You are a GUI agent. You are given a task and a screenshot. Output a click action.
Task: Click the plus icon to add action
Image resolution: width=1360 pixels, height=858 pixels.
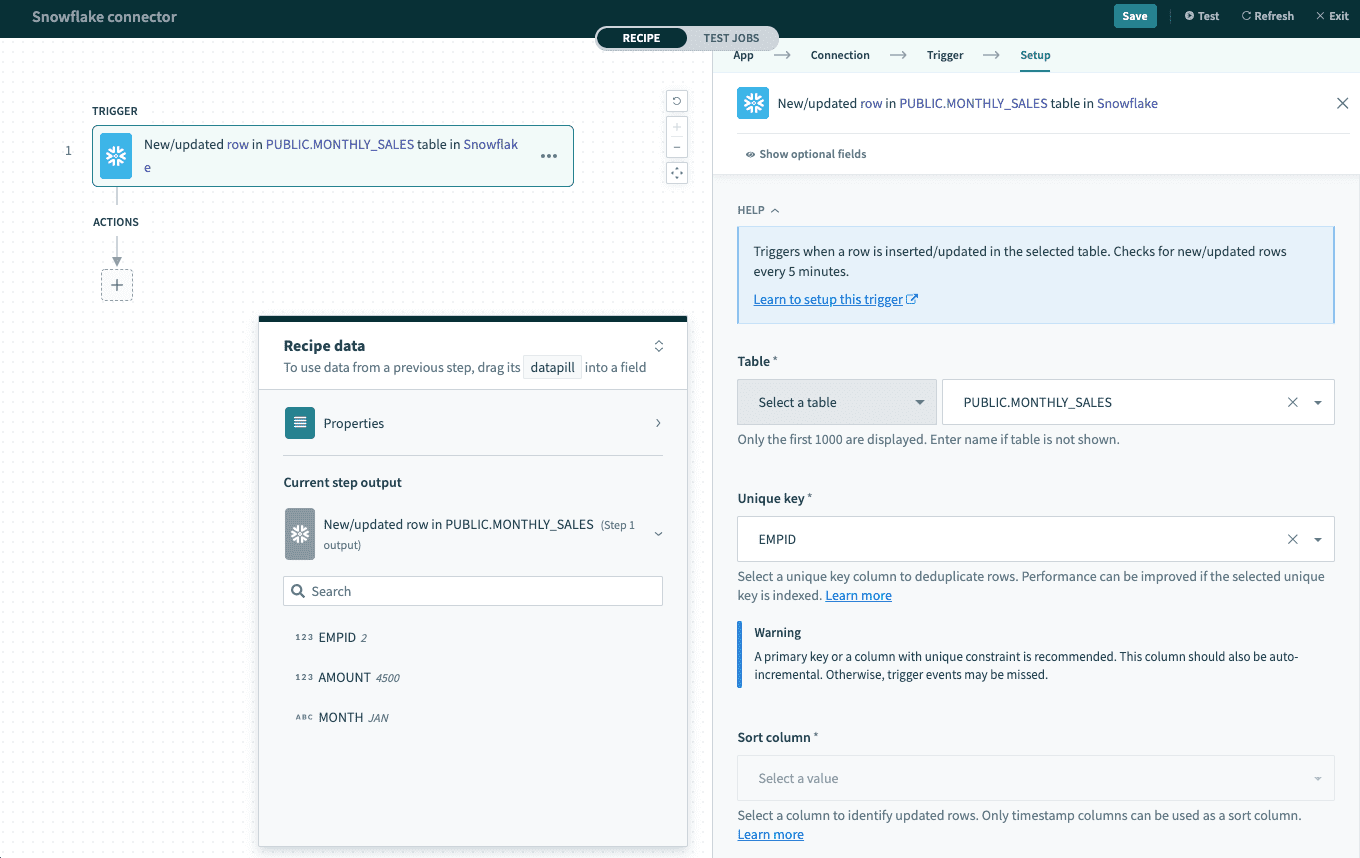point(117,285)
